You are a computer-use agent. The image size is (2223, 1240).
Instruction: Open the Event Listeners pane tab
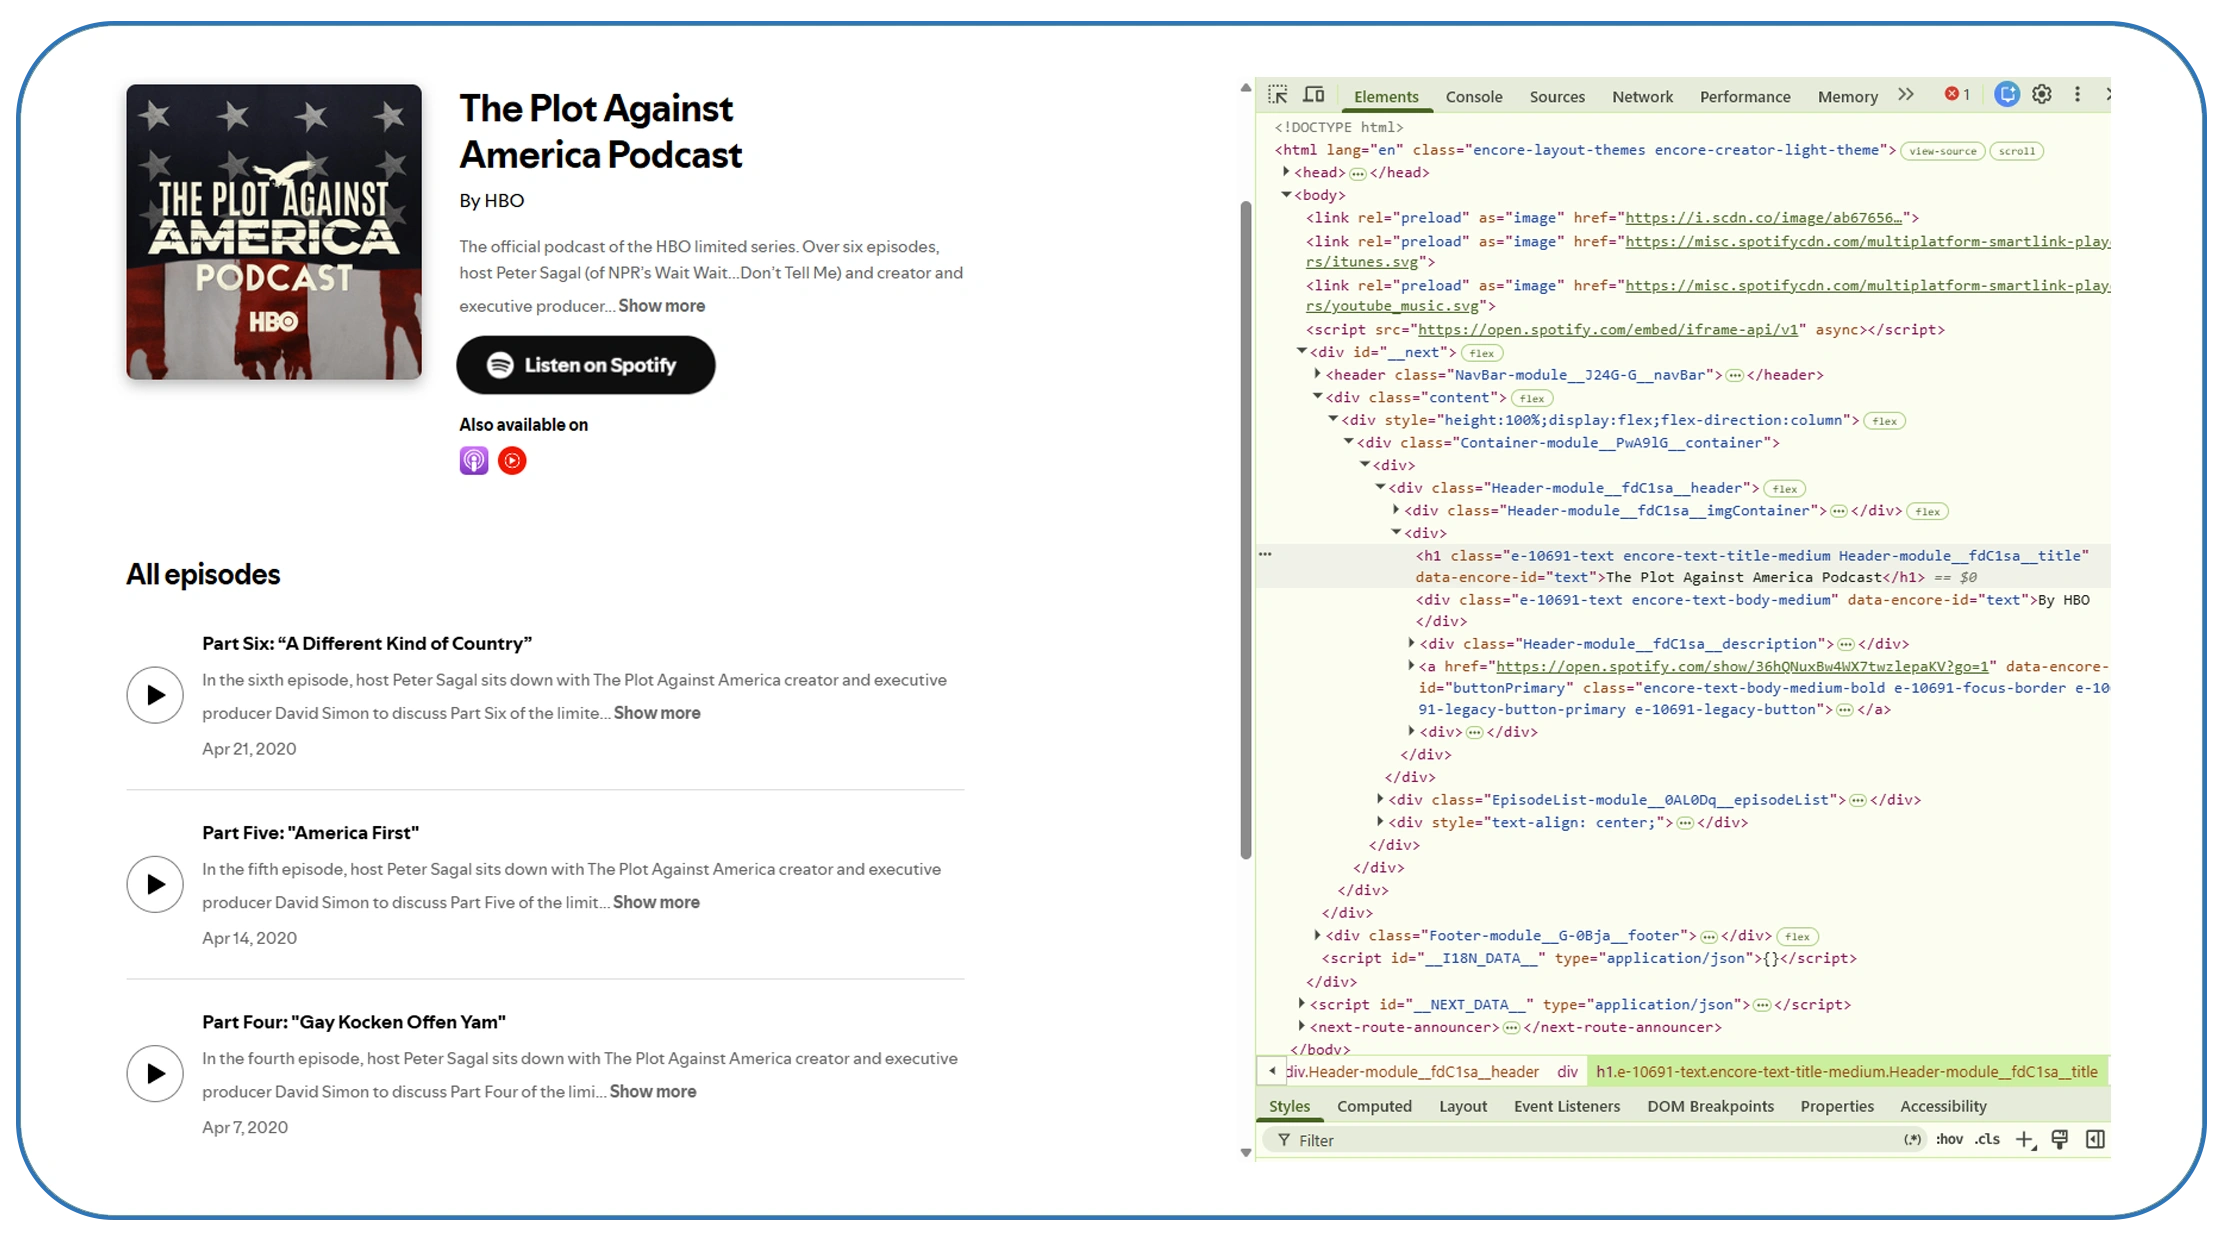click(x=1567, y=1106)
